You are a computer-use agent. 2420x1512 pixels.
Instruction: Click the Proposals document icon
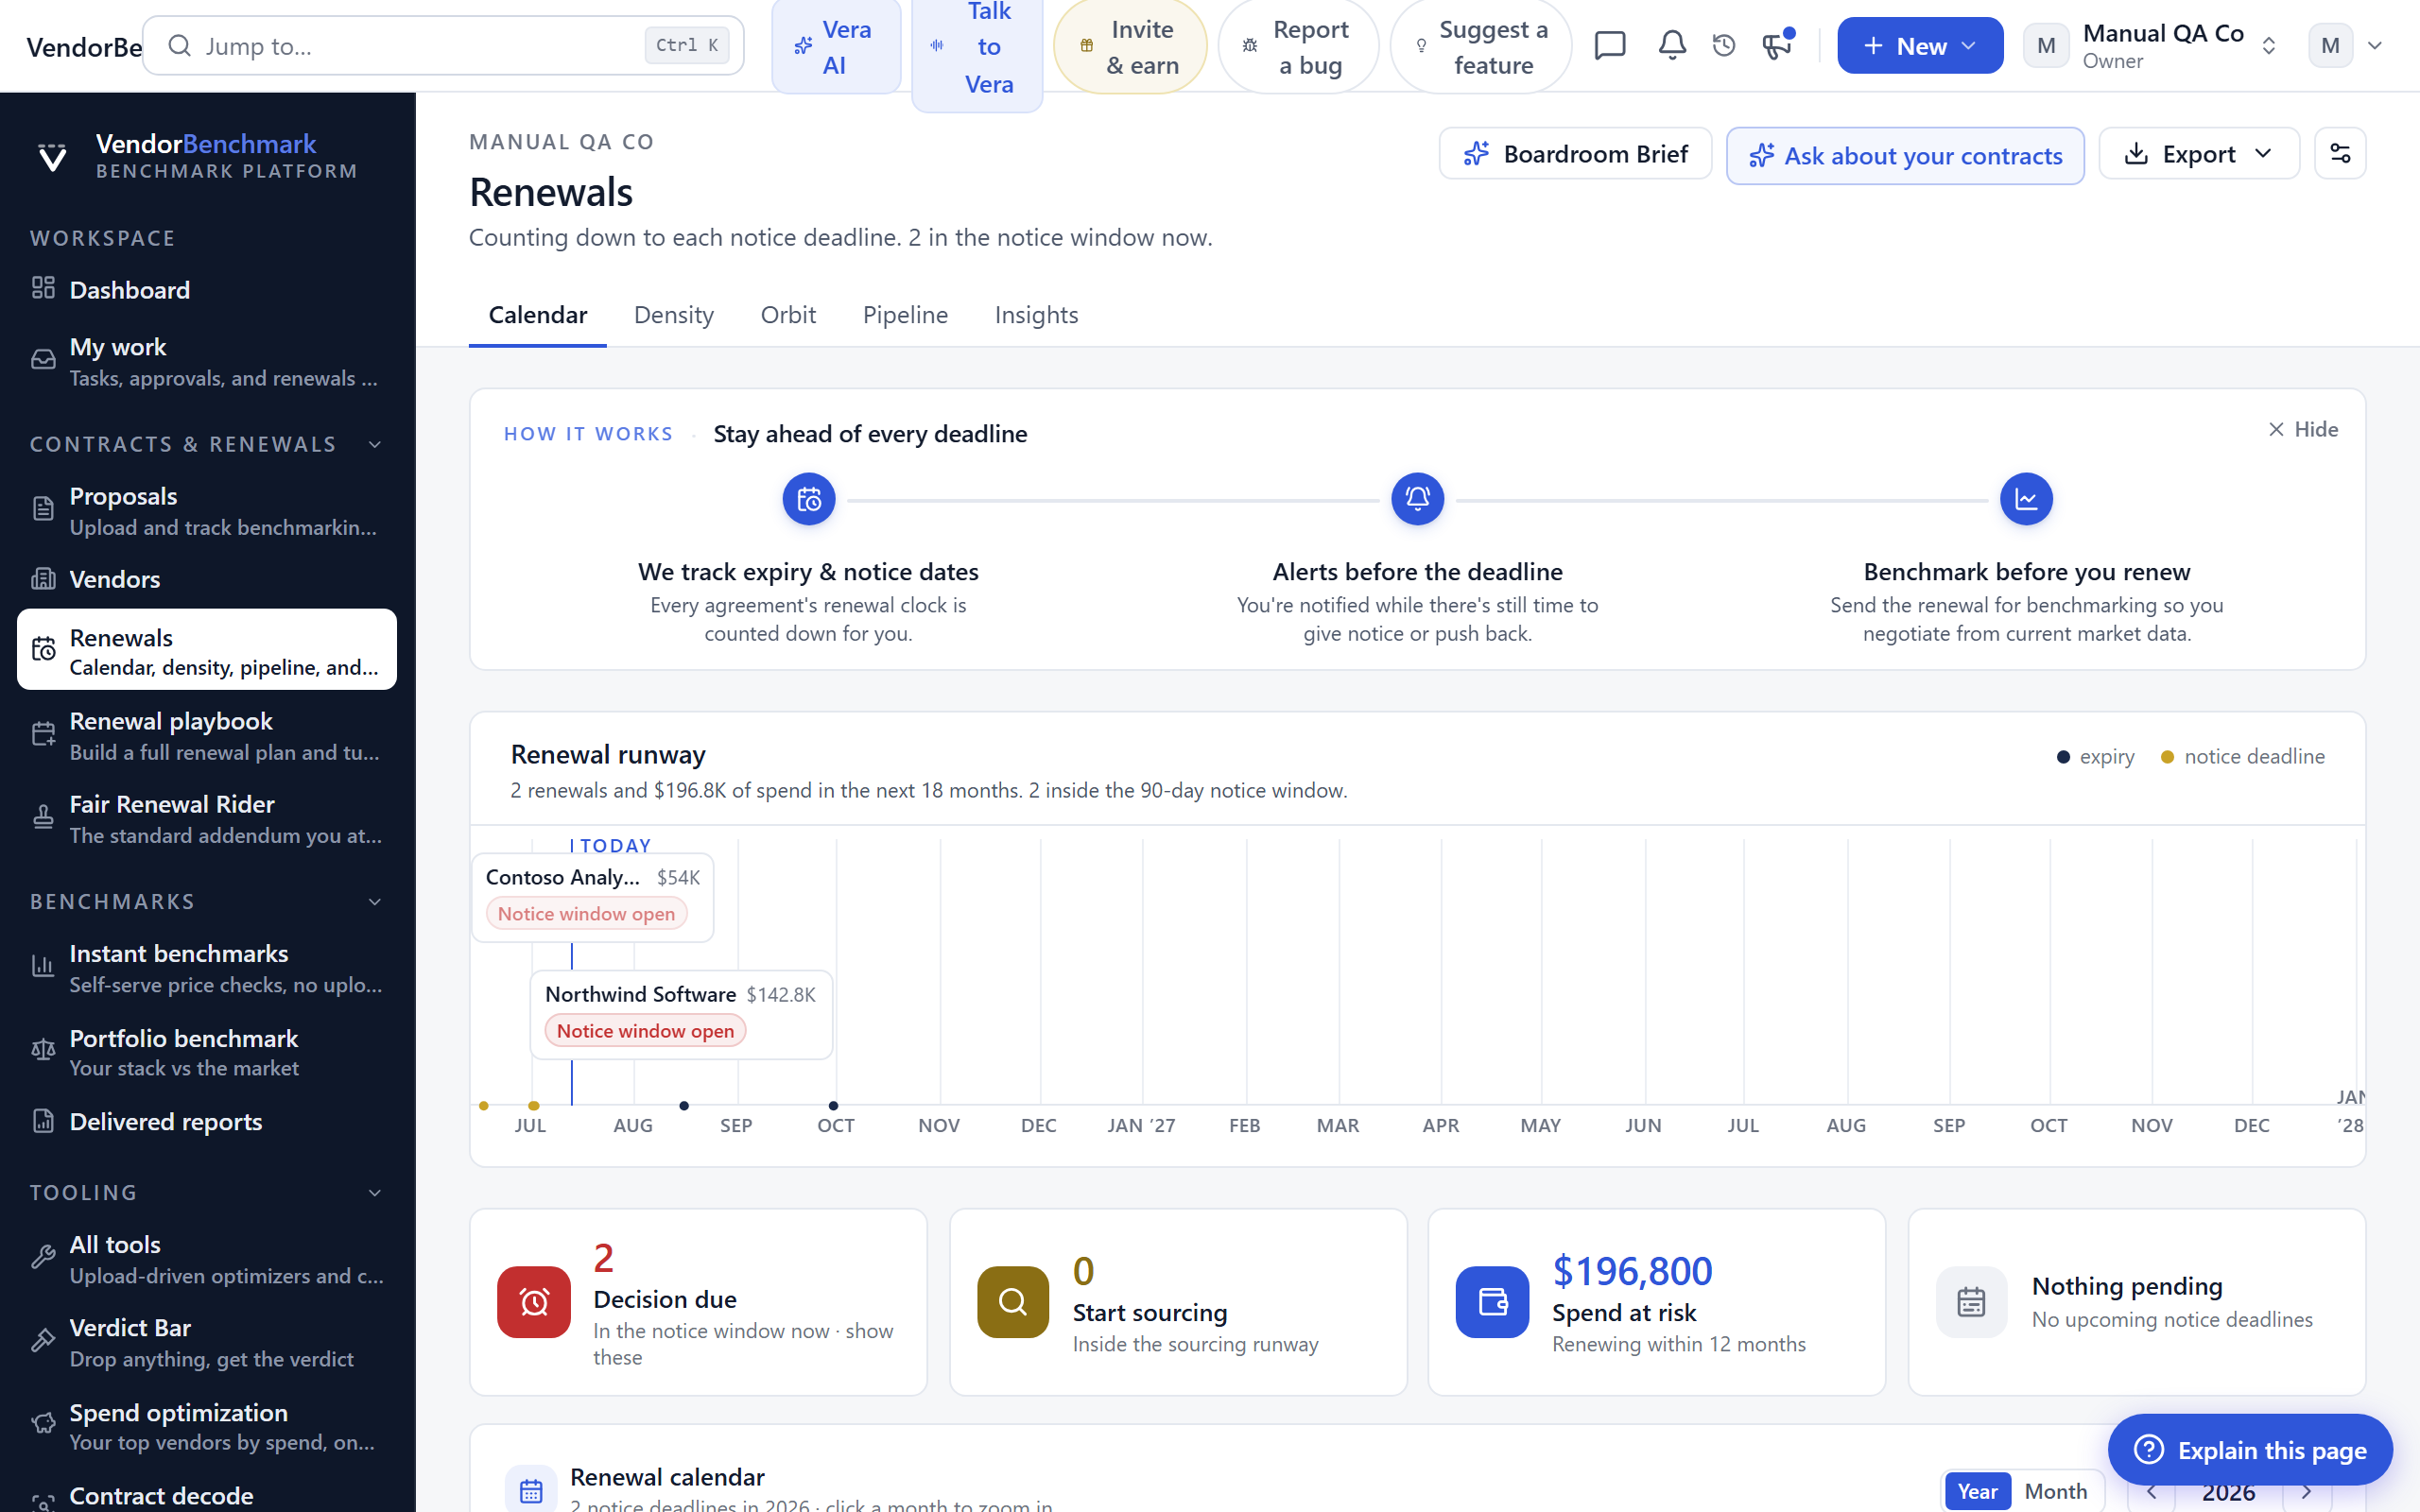43,509
